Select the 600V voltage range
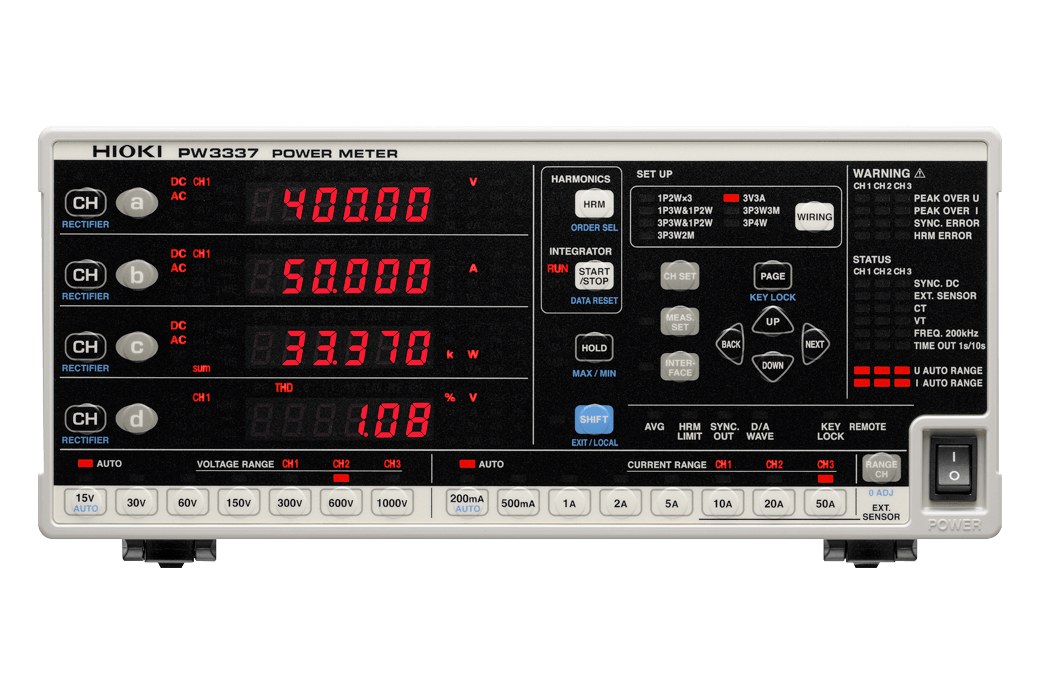Image resolution: width=1040 pixels, height=694 pixels. click(341, 503)
